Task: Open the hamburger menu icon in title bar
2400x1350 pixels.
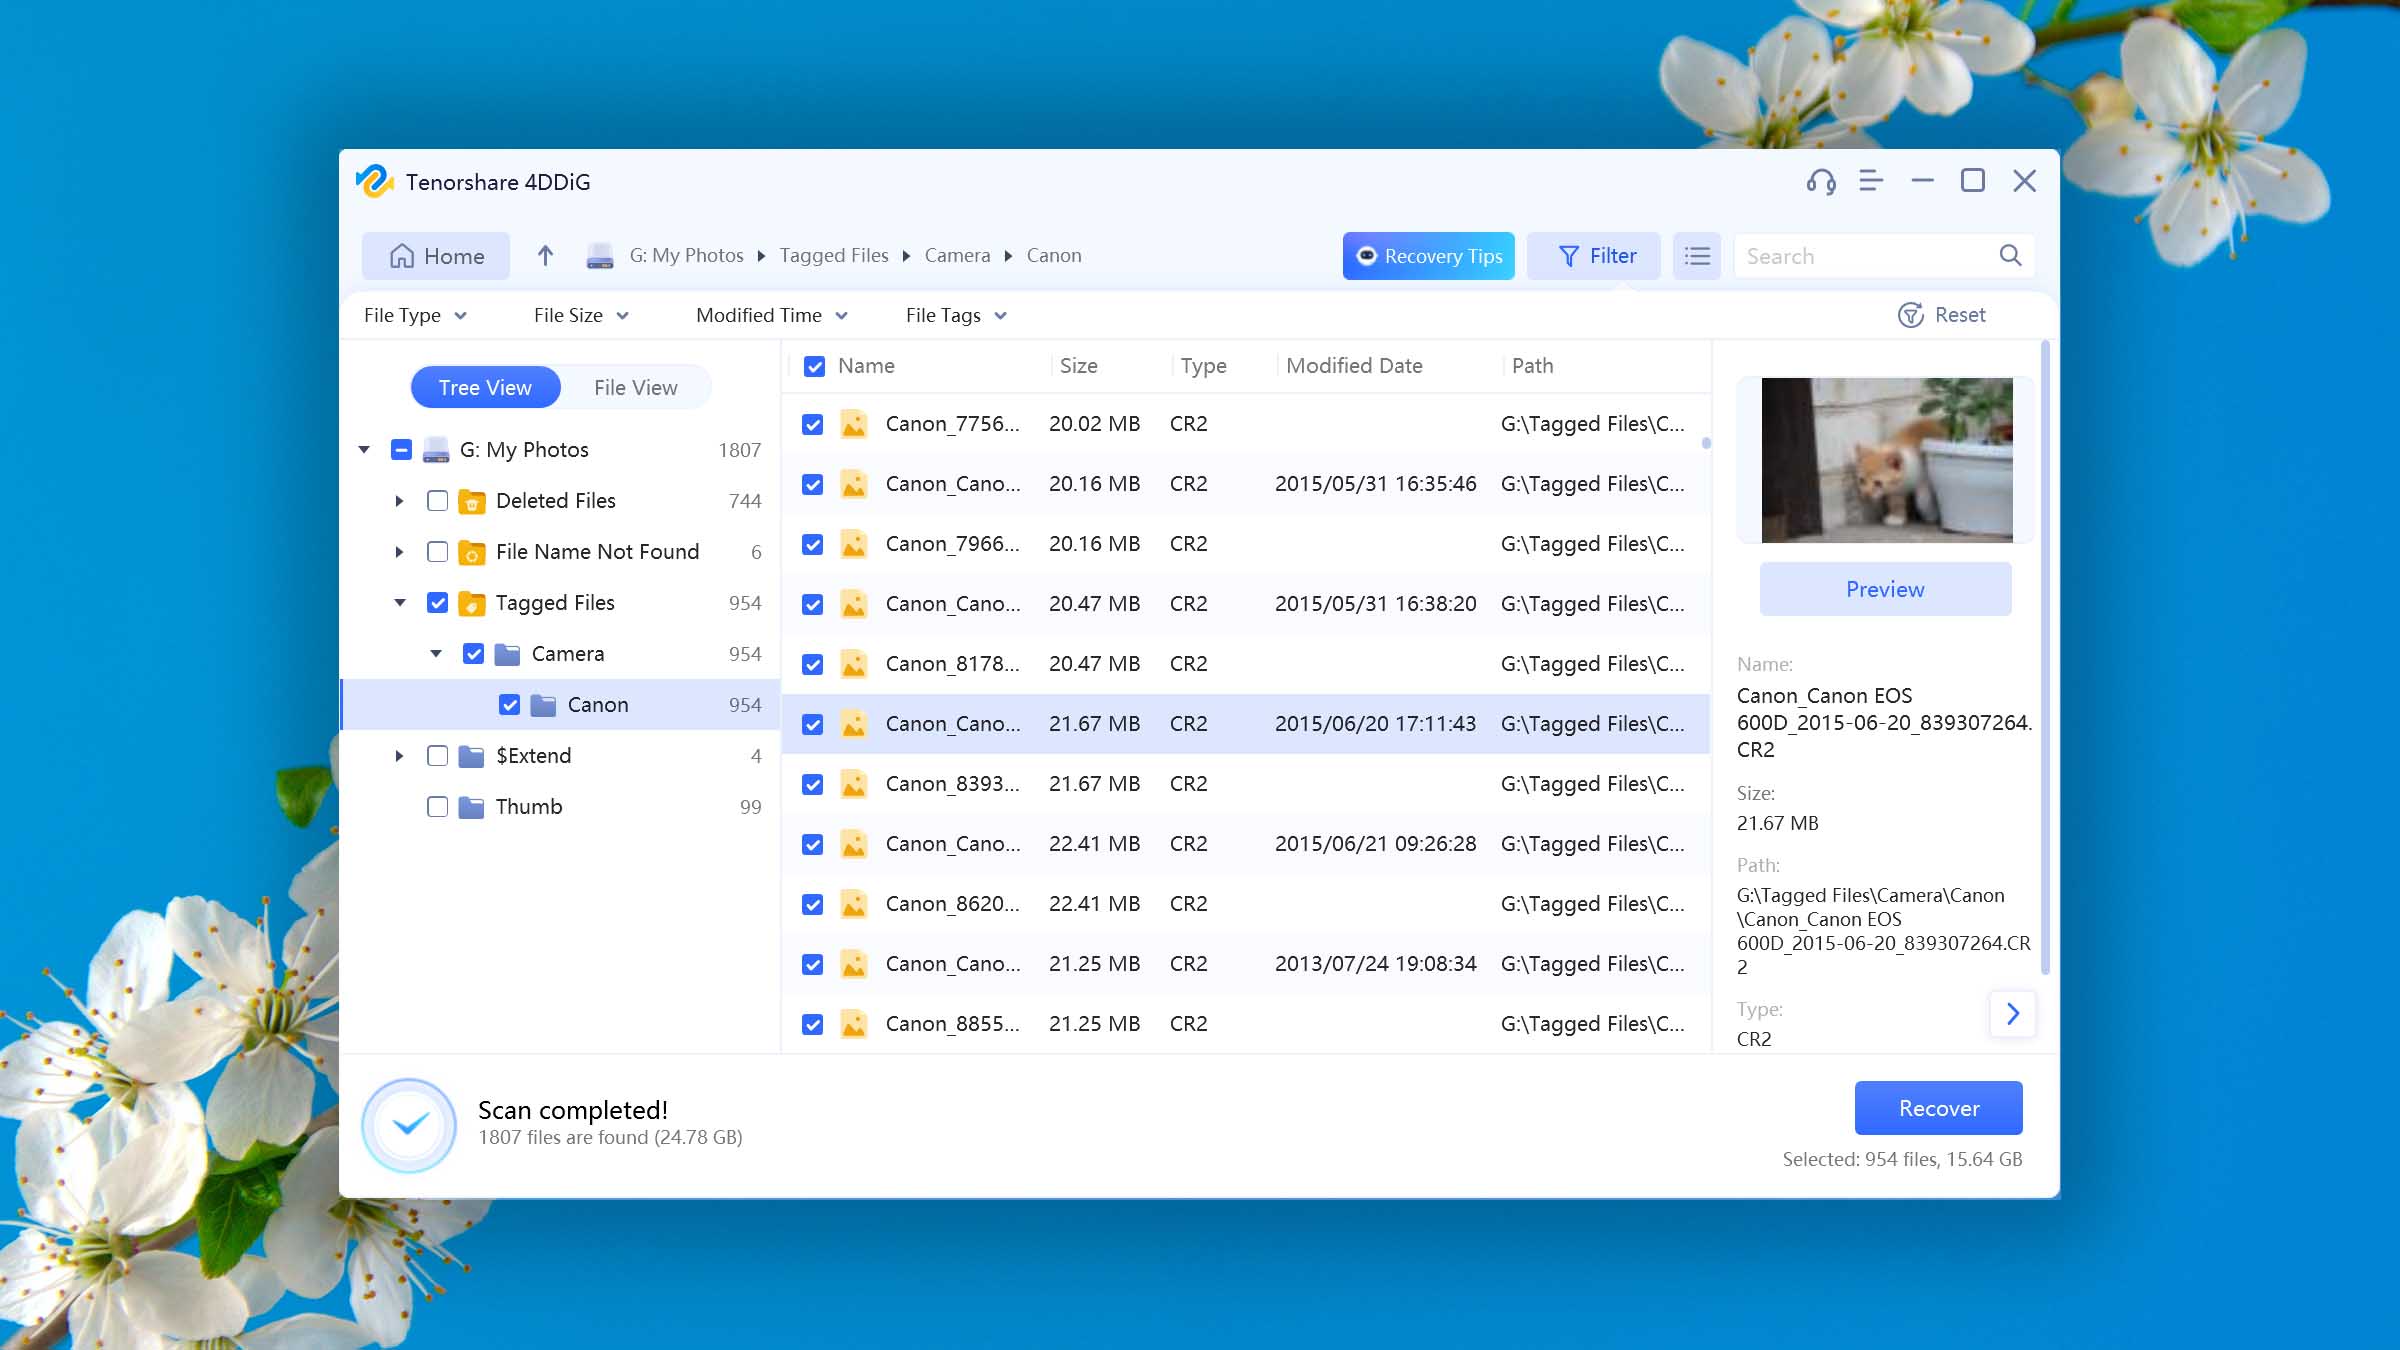Action: [1871, 181]
